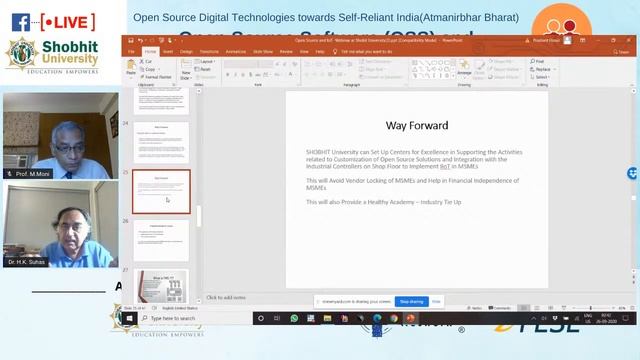Expand the shapes gallery More arrow
Image resolution: width=640 pixels, height=360 pixels.
click(453, 76)
